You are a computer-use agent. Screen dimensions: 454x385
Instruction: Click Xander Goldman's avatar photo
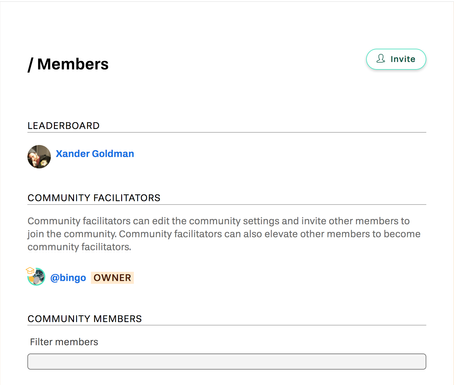pos(39,156)
